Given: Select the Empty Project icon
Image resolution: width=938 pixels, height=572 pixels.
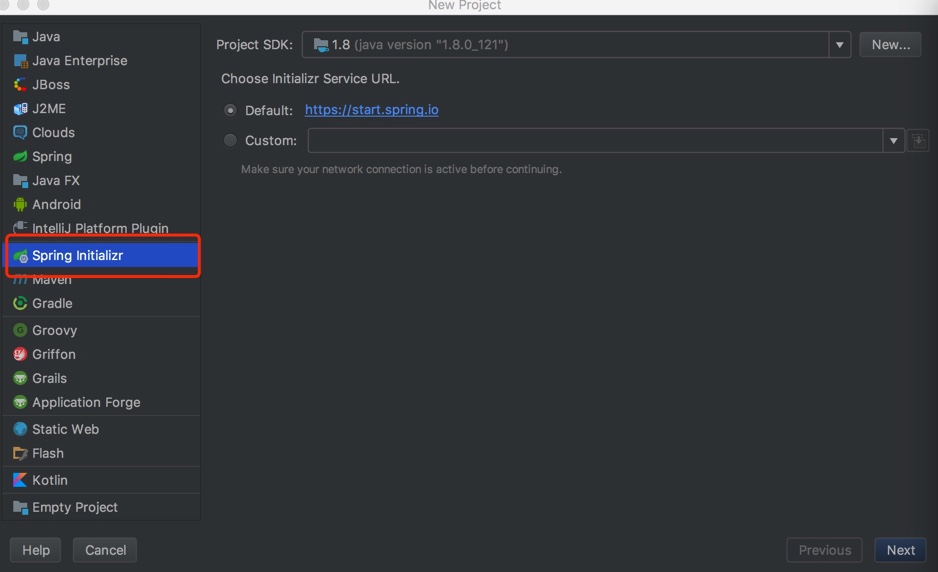Looking at the screenshot, I should (x=20, y=507).
